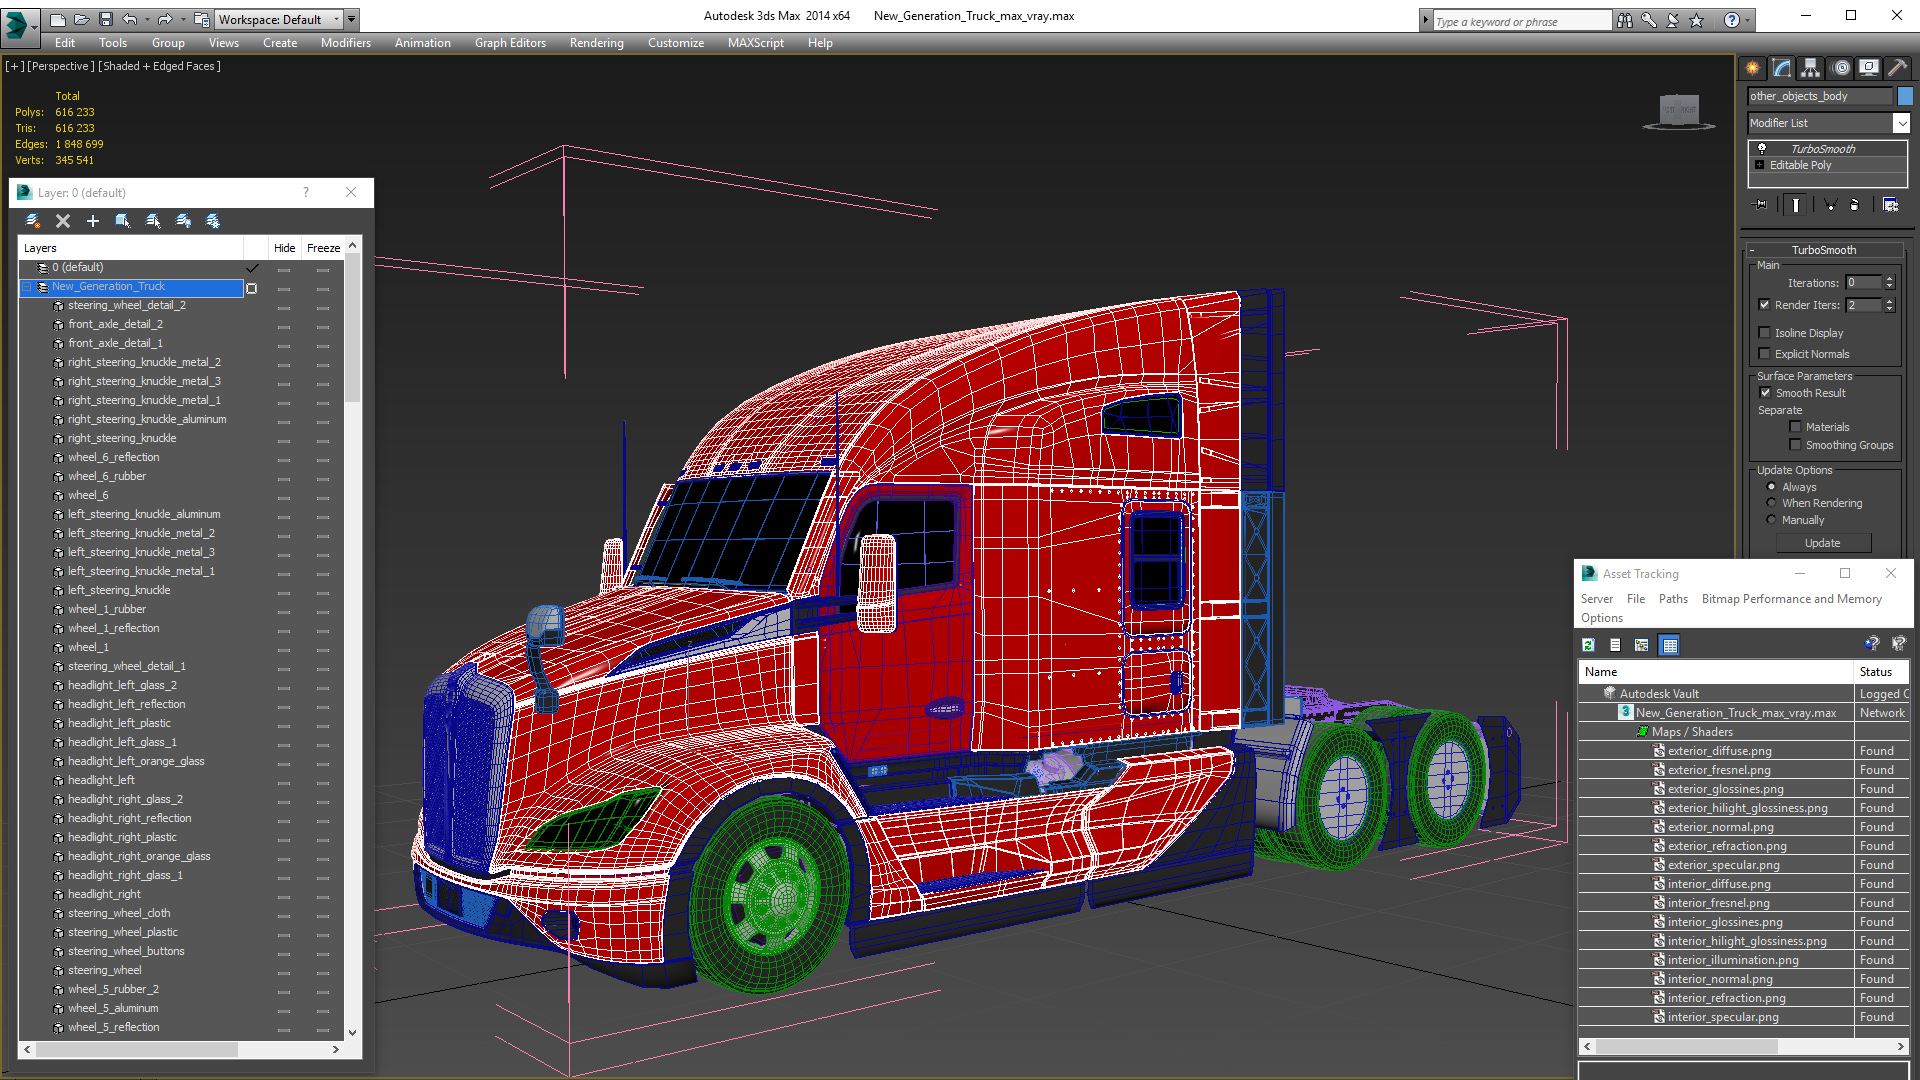1920x1080 pixels.
Task: Click Select Highlighted Objects and Layers icon
Action: tap(123, 221)
